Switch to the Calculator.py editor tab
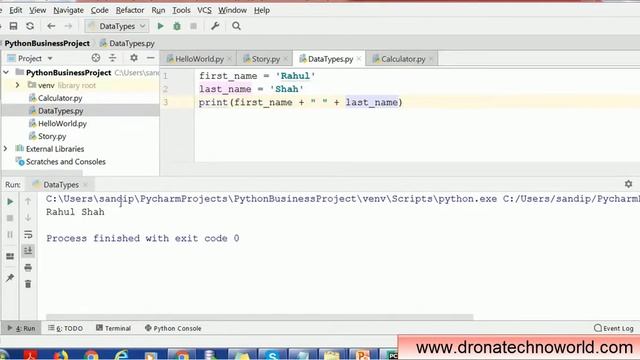This screenshot has width=640, height=360. click(402, 59)
